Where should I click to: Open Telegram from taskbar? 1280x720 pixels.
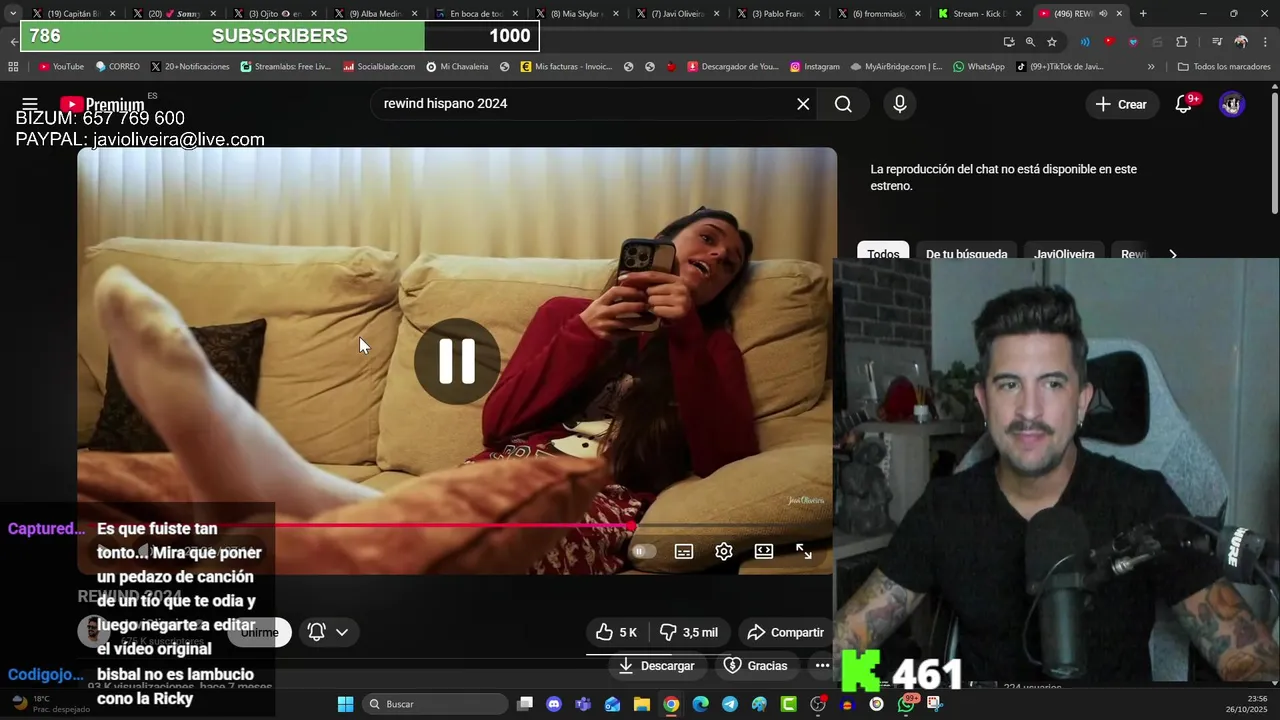tap(730, 704)
